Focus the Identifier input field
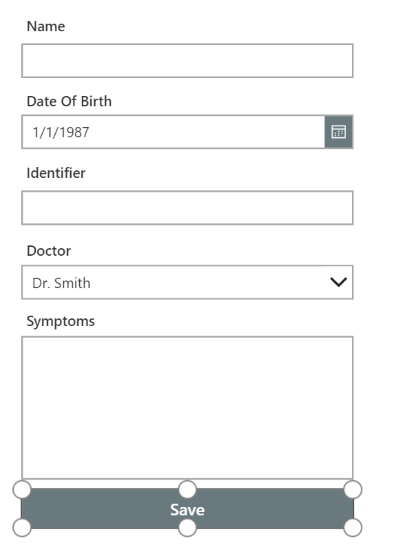 tap(187, 208)
